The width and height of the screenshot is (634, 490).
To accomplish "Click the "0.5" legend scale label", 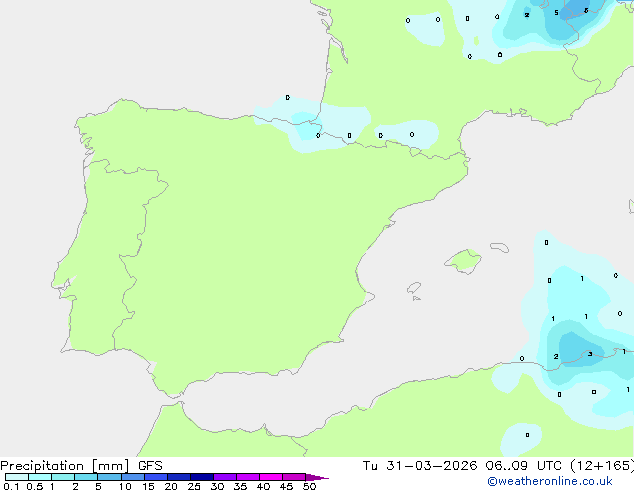I will point(35,486).
